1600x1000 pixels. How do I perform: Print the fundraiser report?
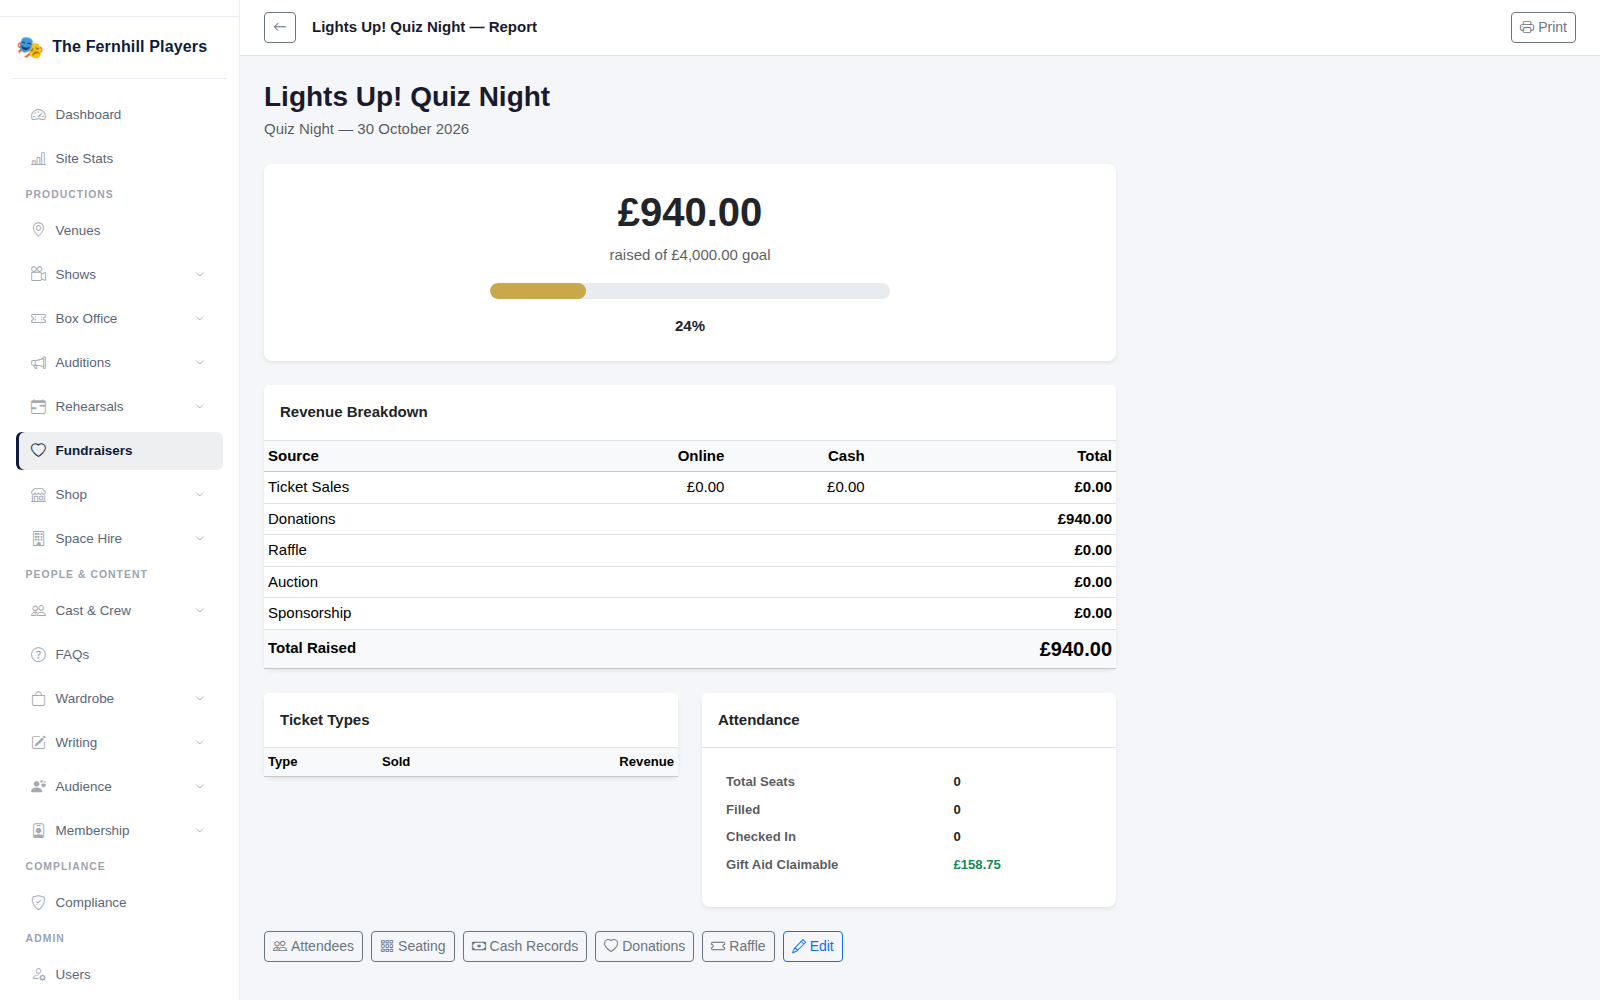click(1543, 27)
